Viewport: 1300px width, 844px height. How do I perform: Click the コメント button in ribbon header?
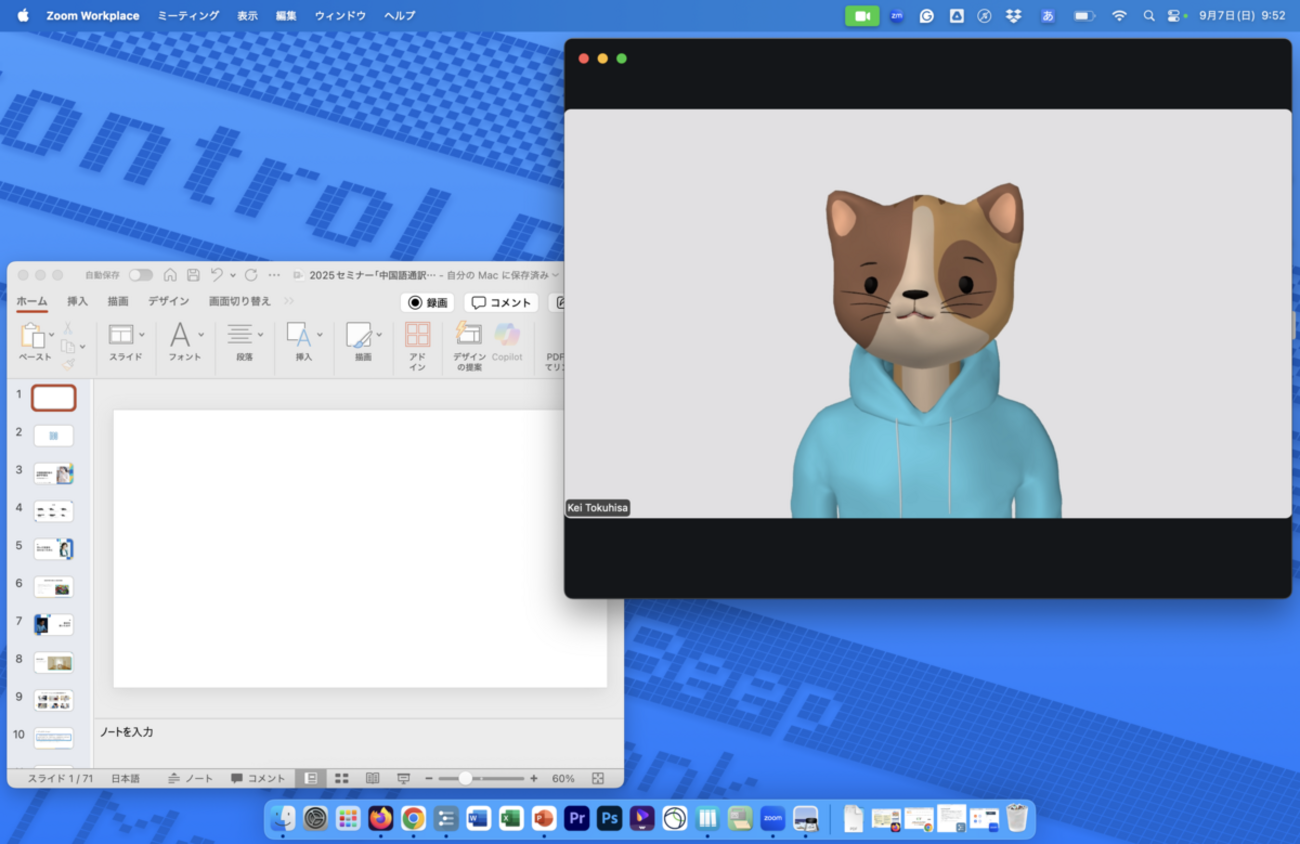[501, 303]
